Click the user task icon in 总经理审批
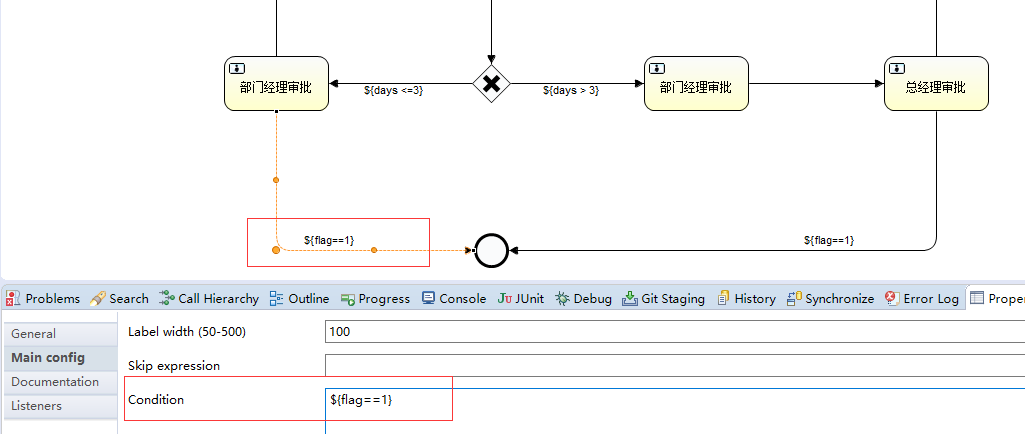This screenshot has width=1025, height=434. (x=898, y=68)
